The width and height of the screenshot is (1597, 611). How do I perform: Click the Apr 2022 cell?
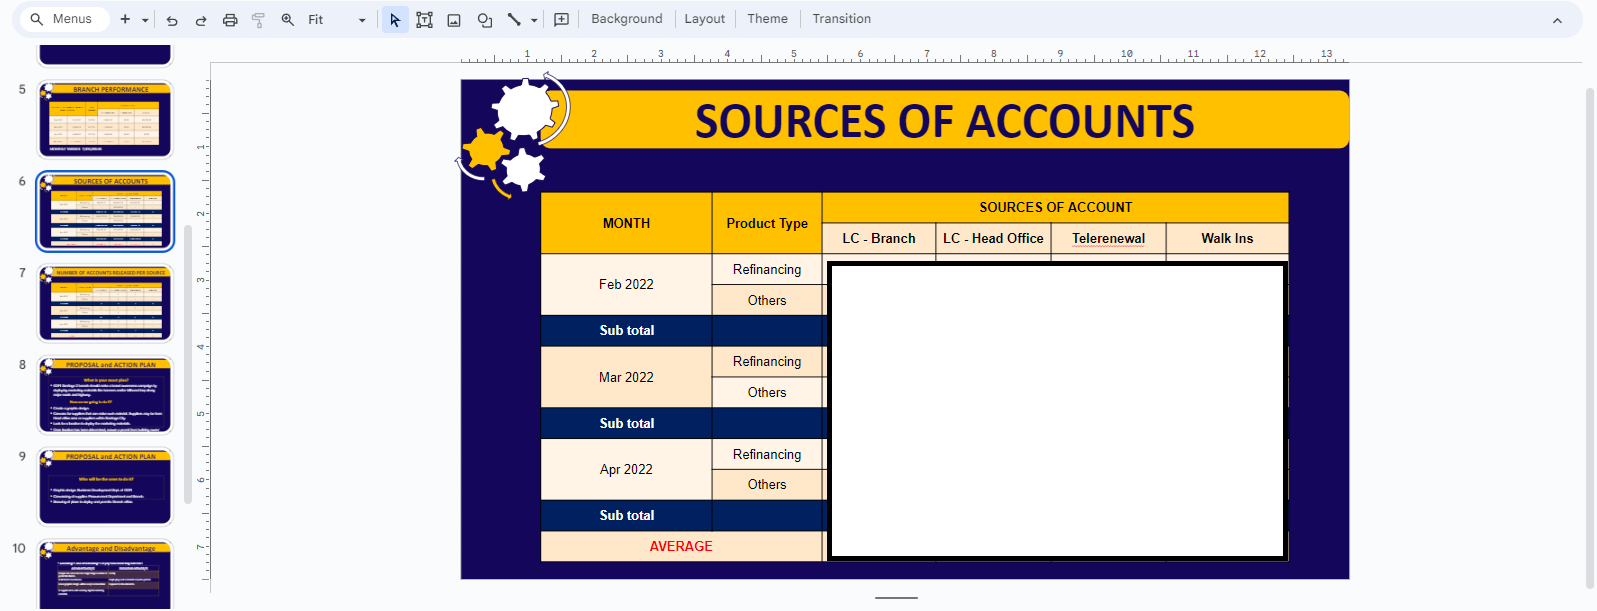tap(626, 469)
